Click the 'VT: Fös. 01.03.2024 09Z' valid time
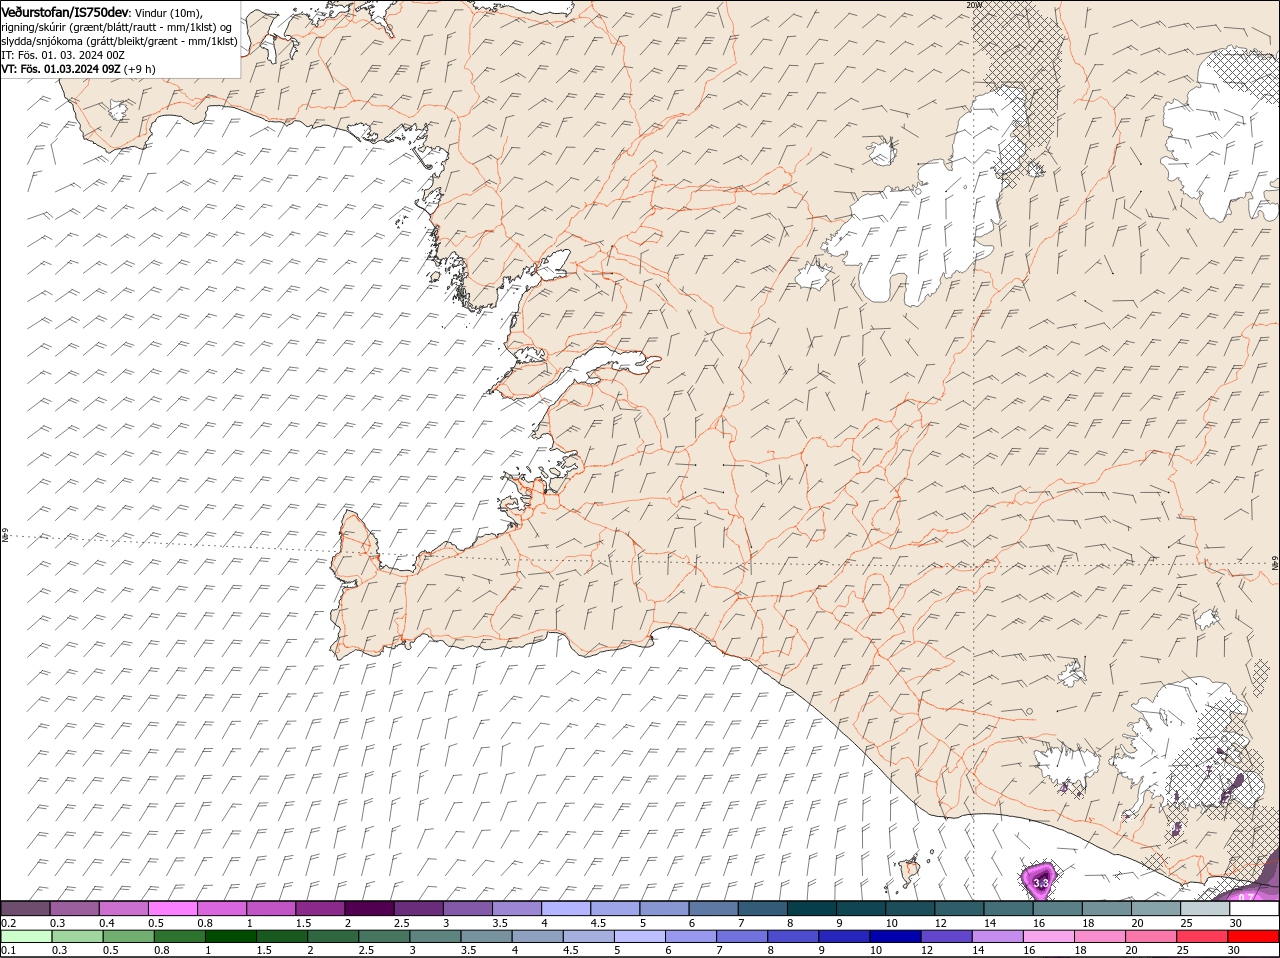This screenshot has height=958, width=1280. [x=61, y=69]
